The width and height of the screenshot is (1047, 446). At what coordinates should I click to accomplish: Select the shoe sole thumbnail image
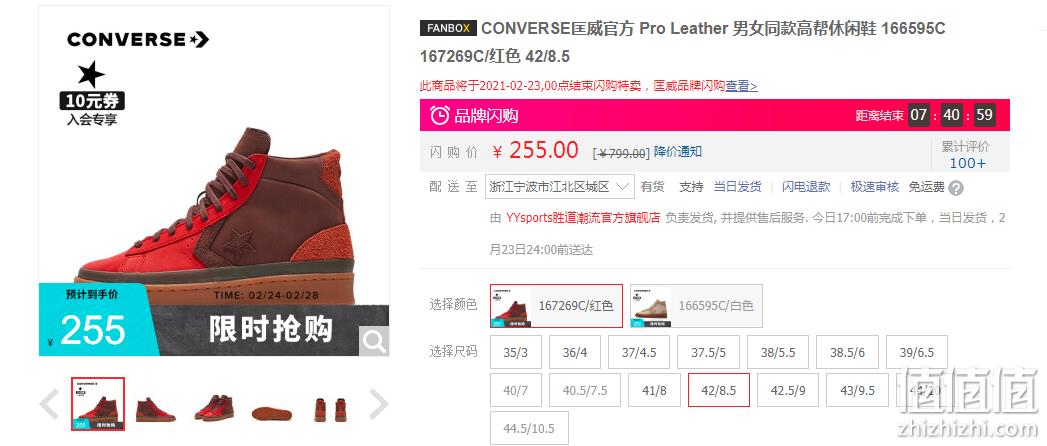point(272,412)
